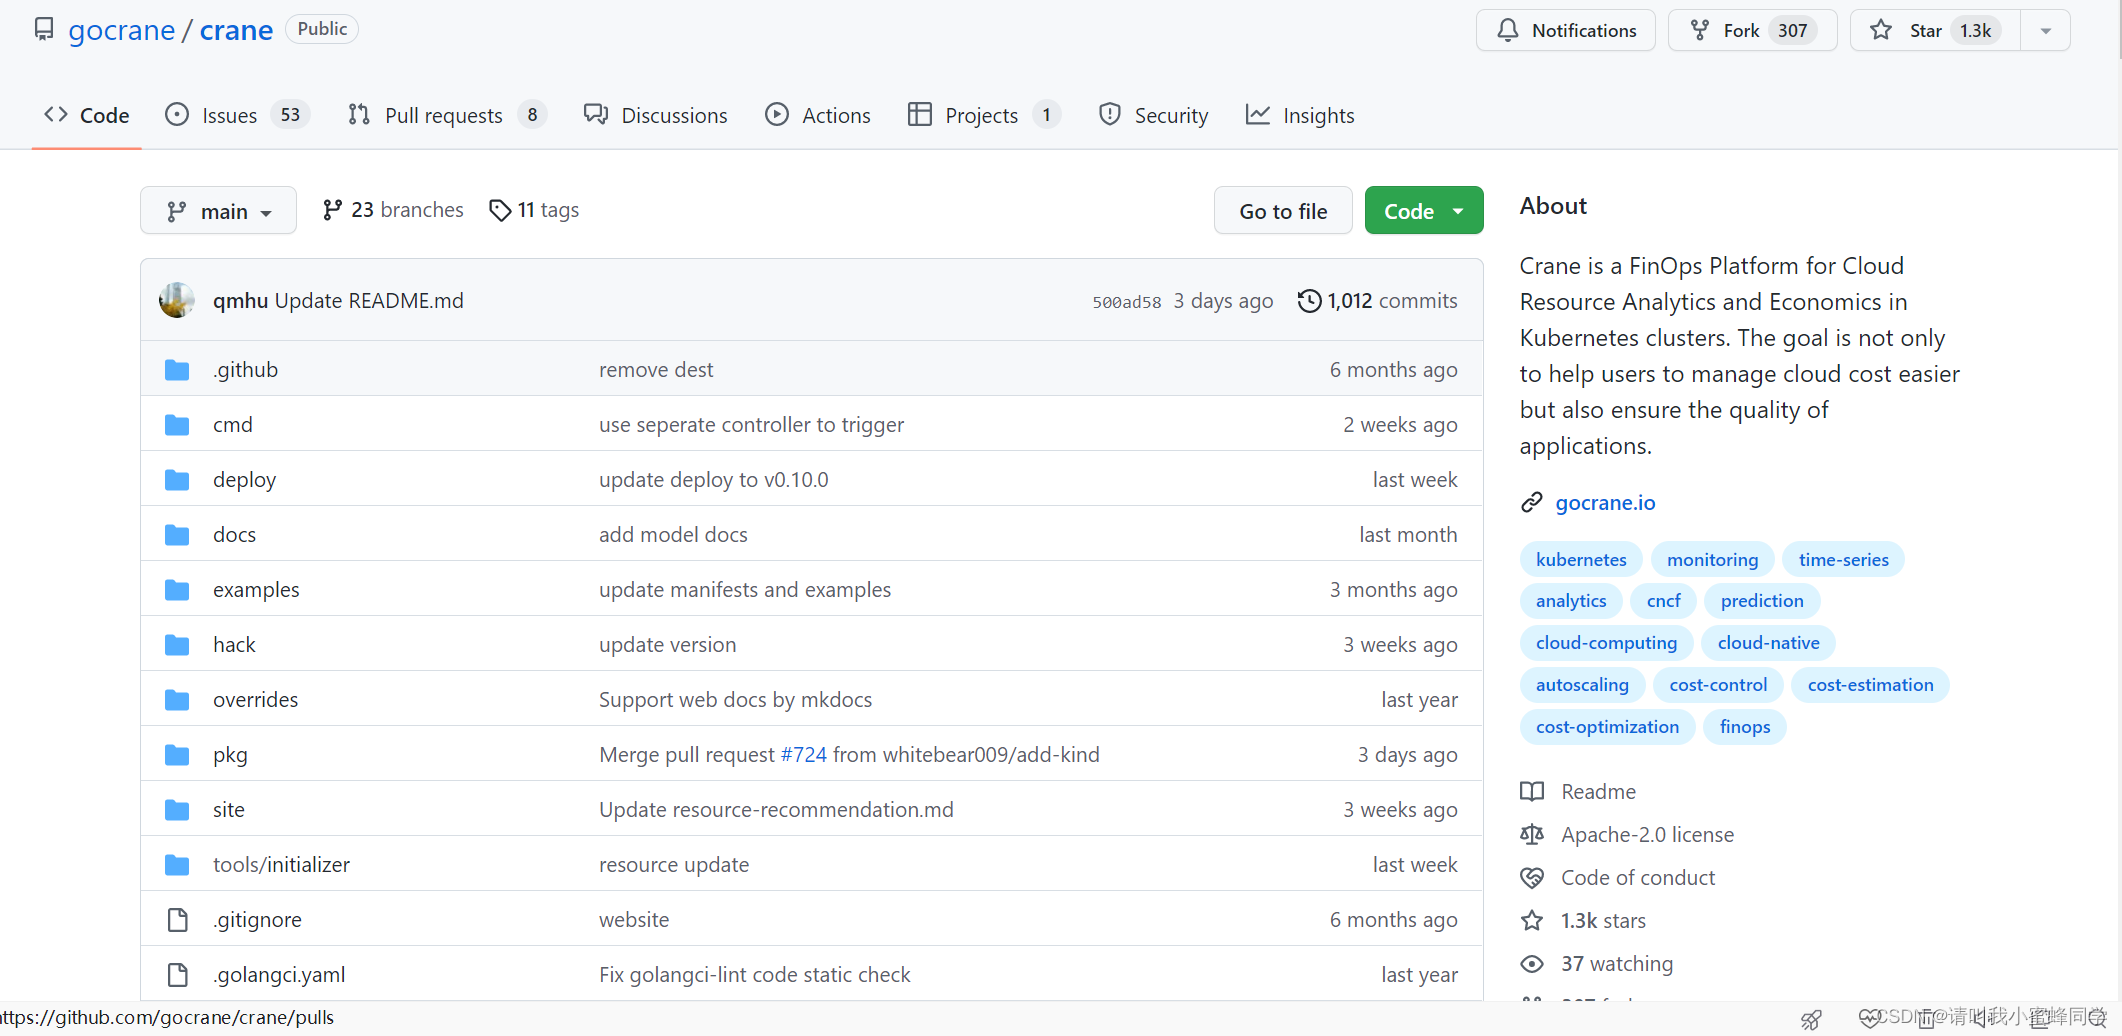Click the .gitignore file icon
The width and height of the screenshot is (2122, 1036).
point(177,920)
